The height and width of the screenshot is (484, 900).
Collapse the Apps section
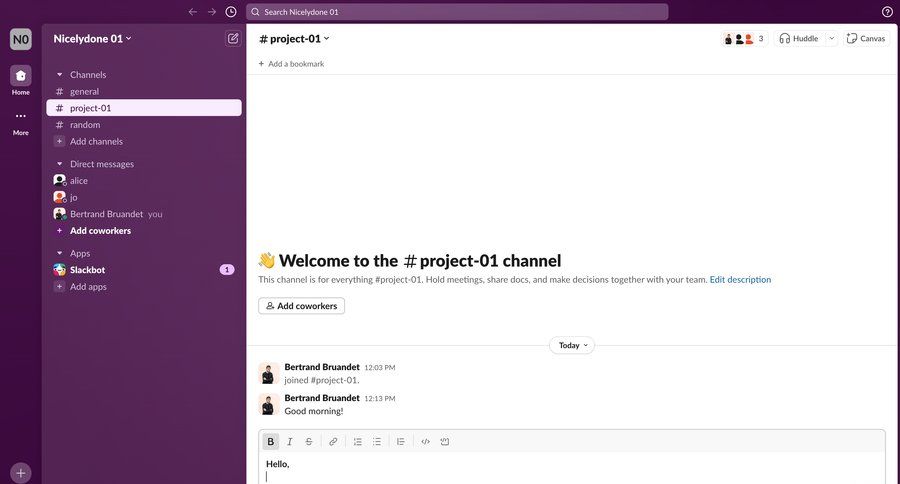tap(59, 253)
